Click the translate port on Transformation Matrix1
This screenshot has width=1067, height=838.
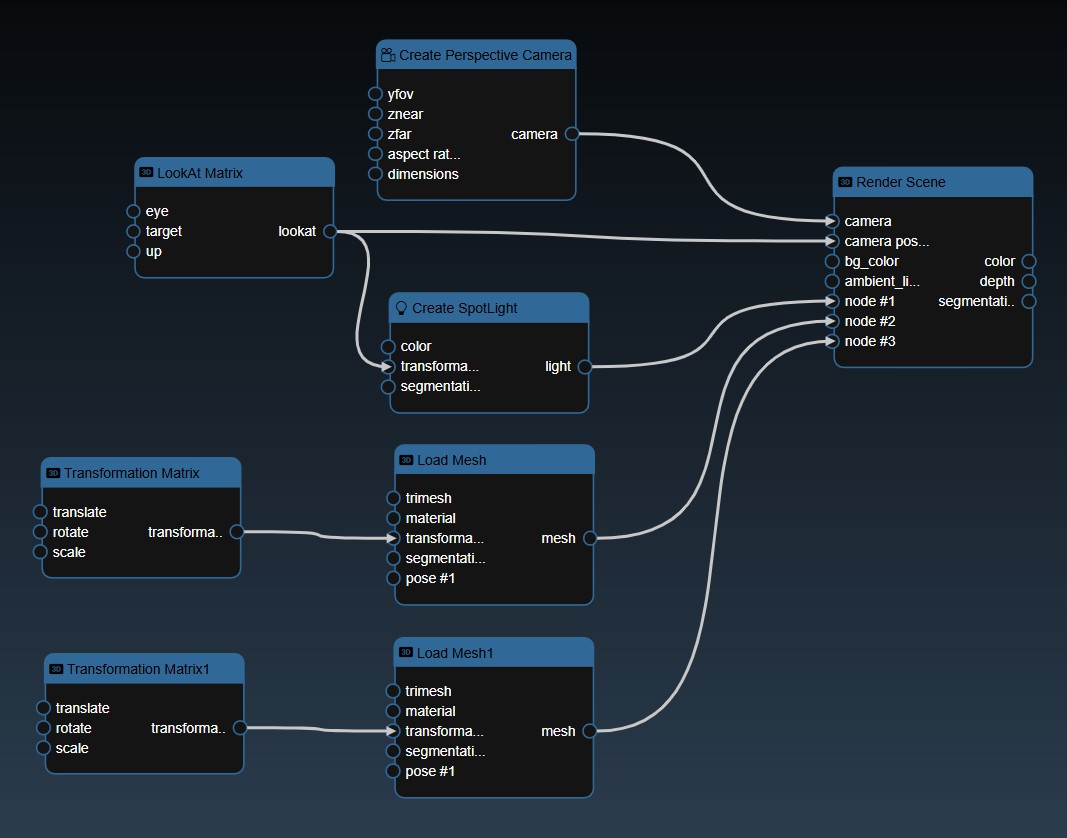point(43,708)
